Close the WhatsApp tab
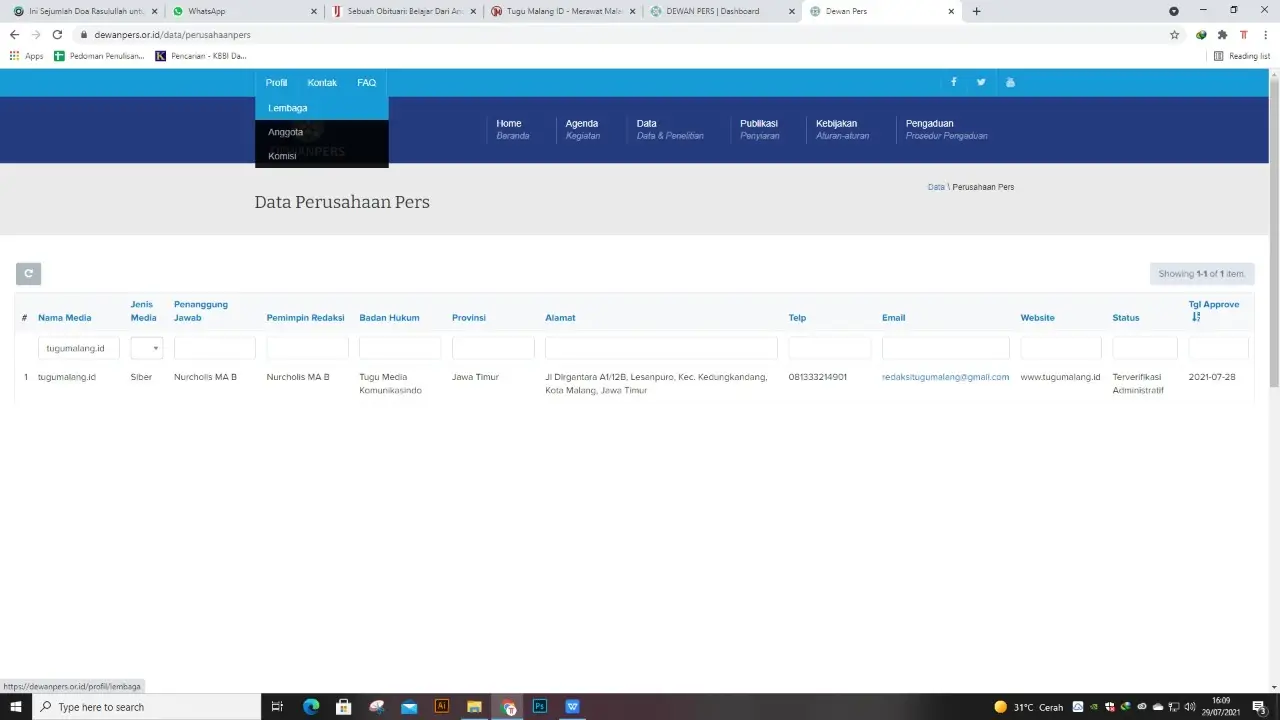This screenshot has width=1280, height=720. (x=313, y=11)
